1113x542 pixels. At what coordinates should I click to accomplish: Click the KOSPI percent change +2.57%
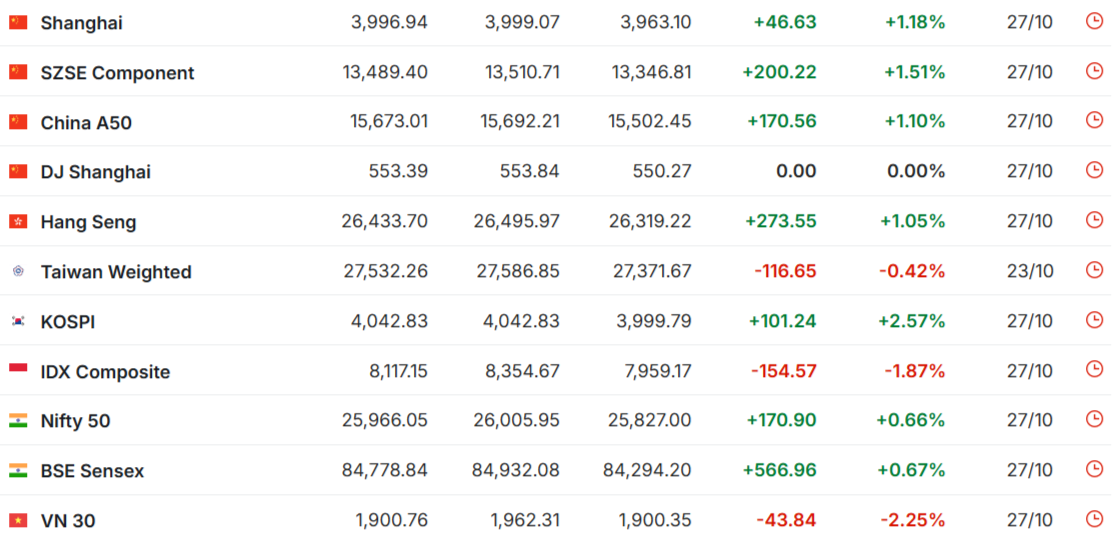pos(911,321)
